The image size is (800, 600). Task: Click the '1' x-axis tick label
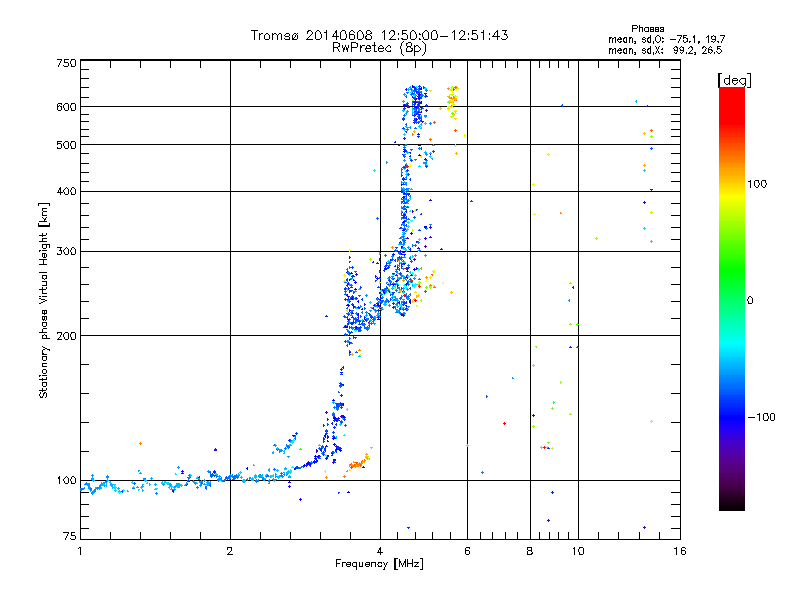pyautogui.click(x=80, y=551)
